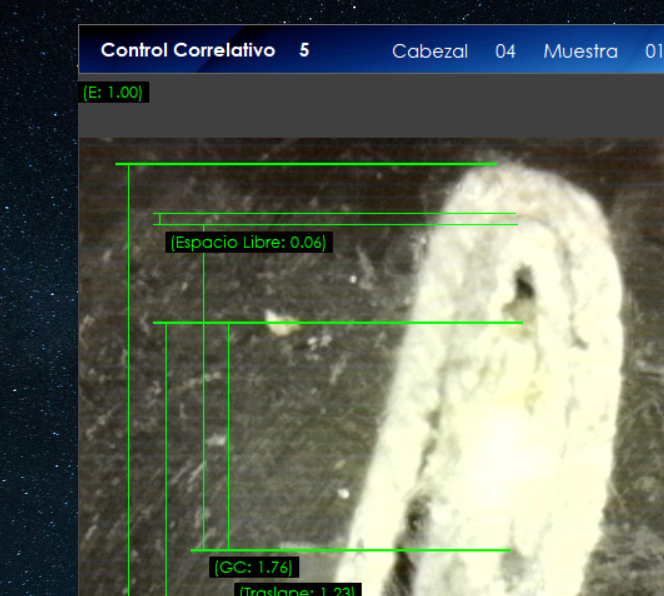The height and width of the screenshot is (596, 664).
Task: Click the Cabezal label in header
Action: tap(429, 51)
